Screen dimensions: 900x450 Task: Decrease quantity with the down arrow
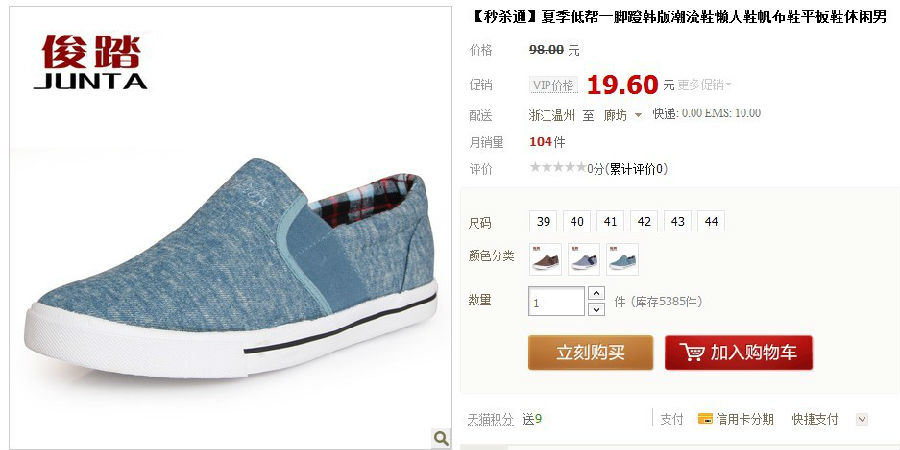click(x=597, y=309)
